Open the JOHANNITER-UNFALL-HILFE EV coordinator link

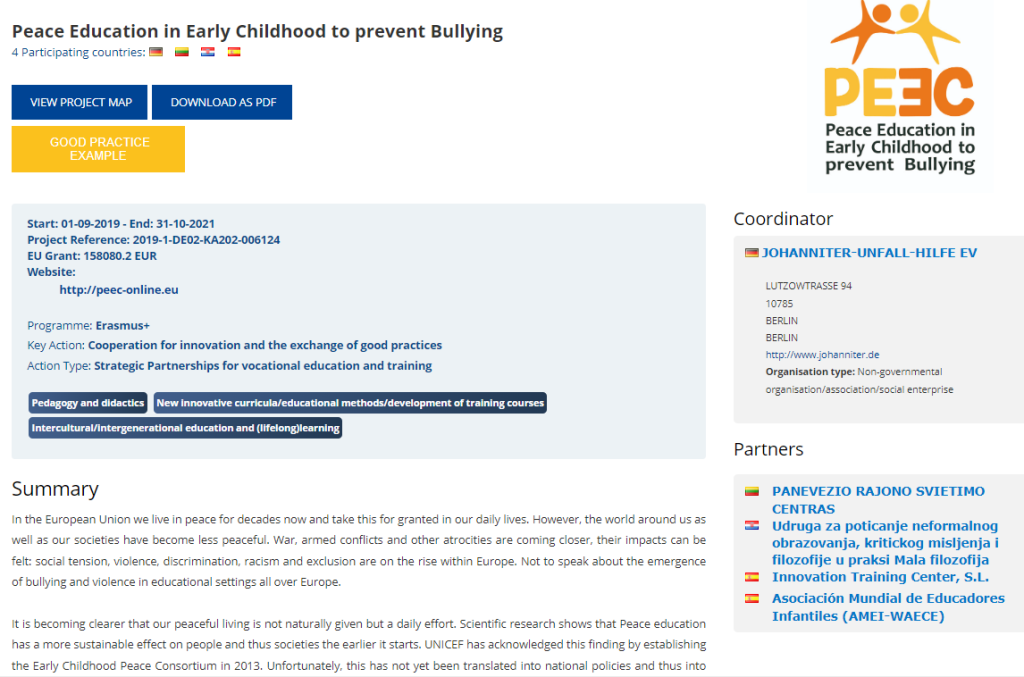(x=869, y=253)
